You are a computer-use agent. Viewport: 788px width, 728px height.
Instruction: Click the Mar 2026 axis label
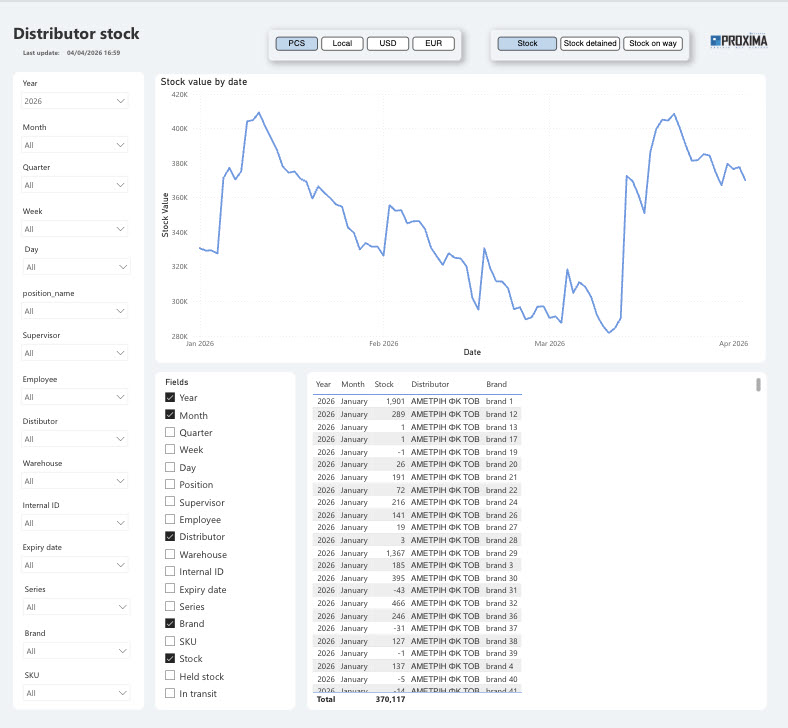tap(549, 344)
